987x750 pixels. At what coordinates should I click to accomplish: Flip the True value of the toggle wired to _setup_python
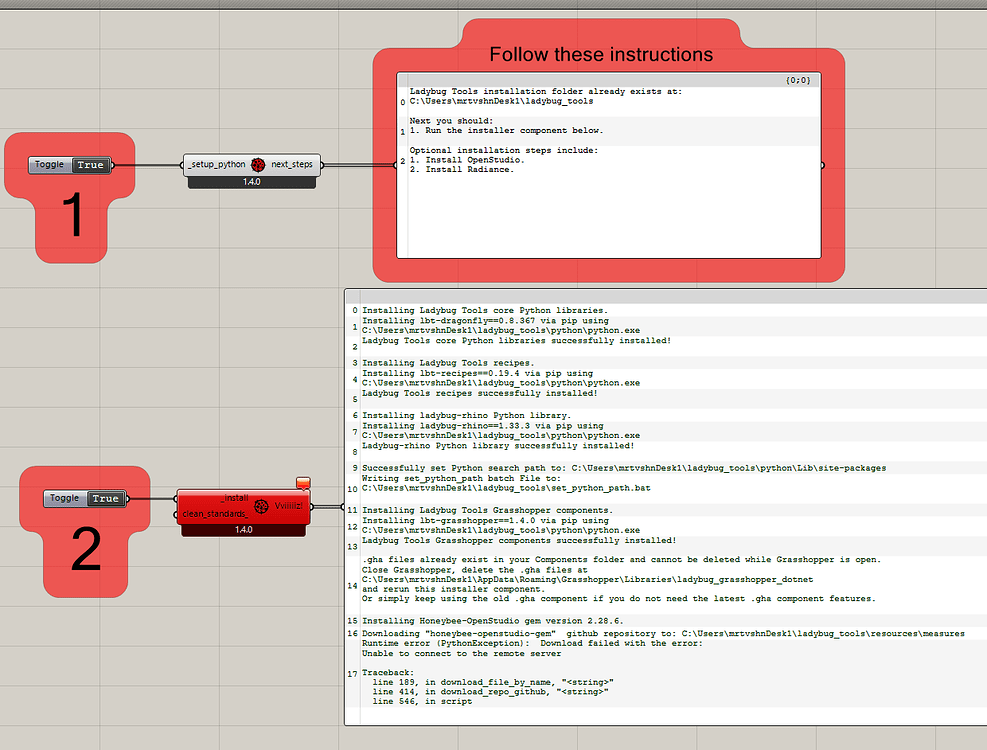point(91,165)
